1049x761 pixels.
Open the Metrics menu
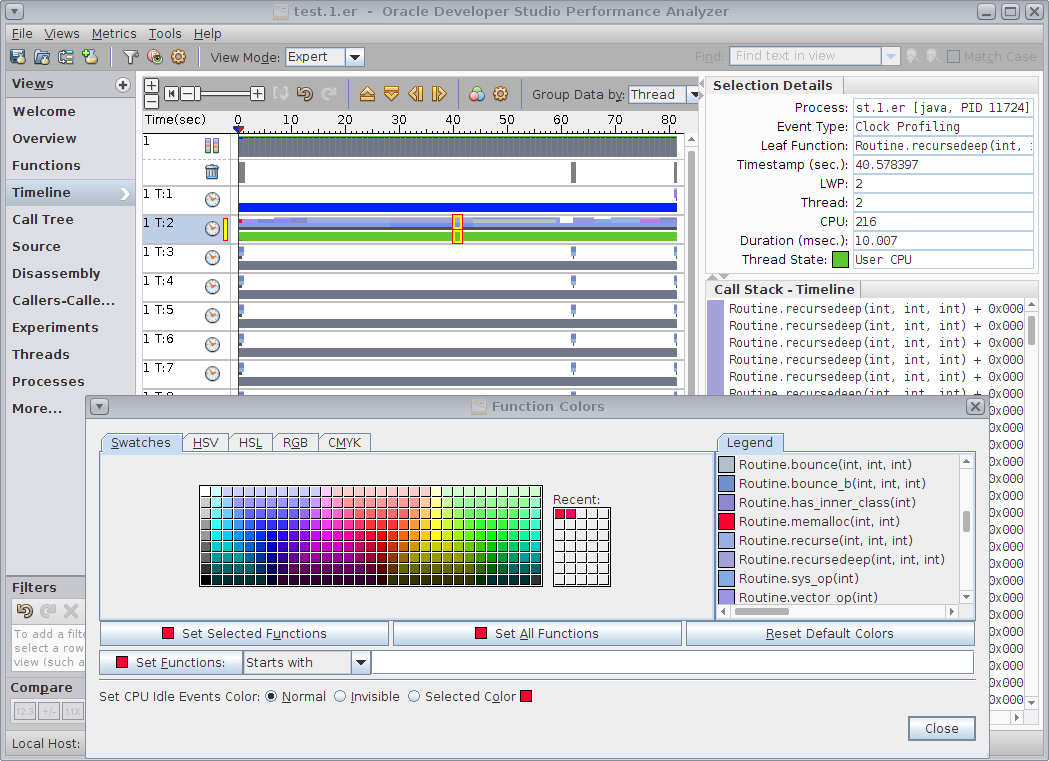[x=114, y=34]
